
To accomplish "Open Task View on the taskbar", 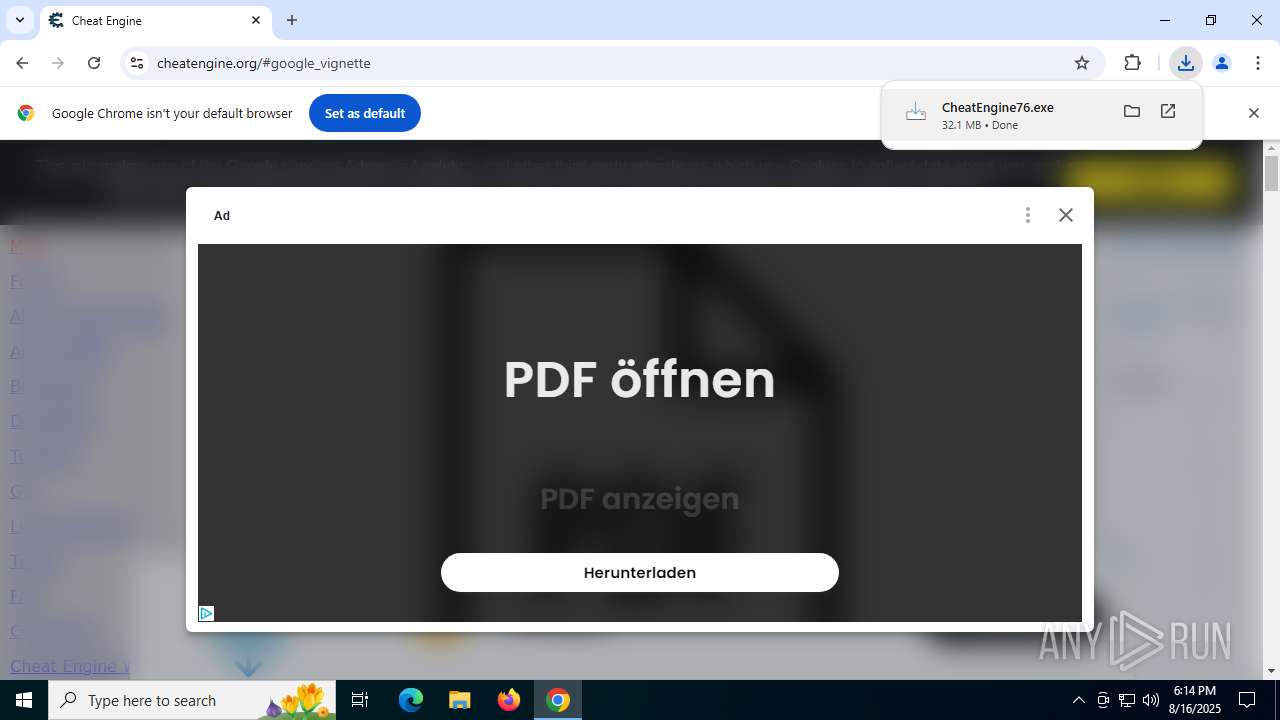I will (x=361, y=700).
